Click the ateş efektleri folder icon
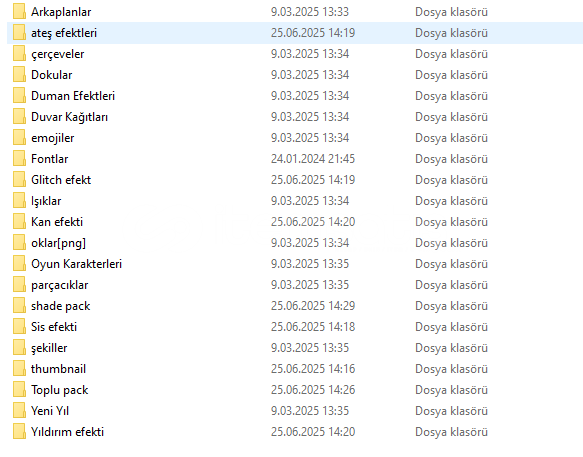Viewport: 583px width, 457px height. pos(19,33)
